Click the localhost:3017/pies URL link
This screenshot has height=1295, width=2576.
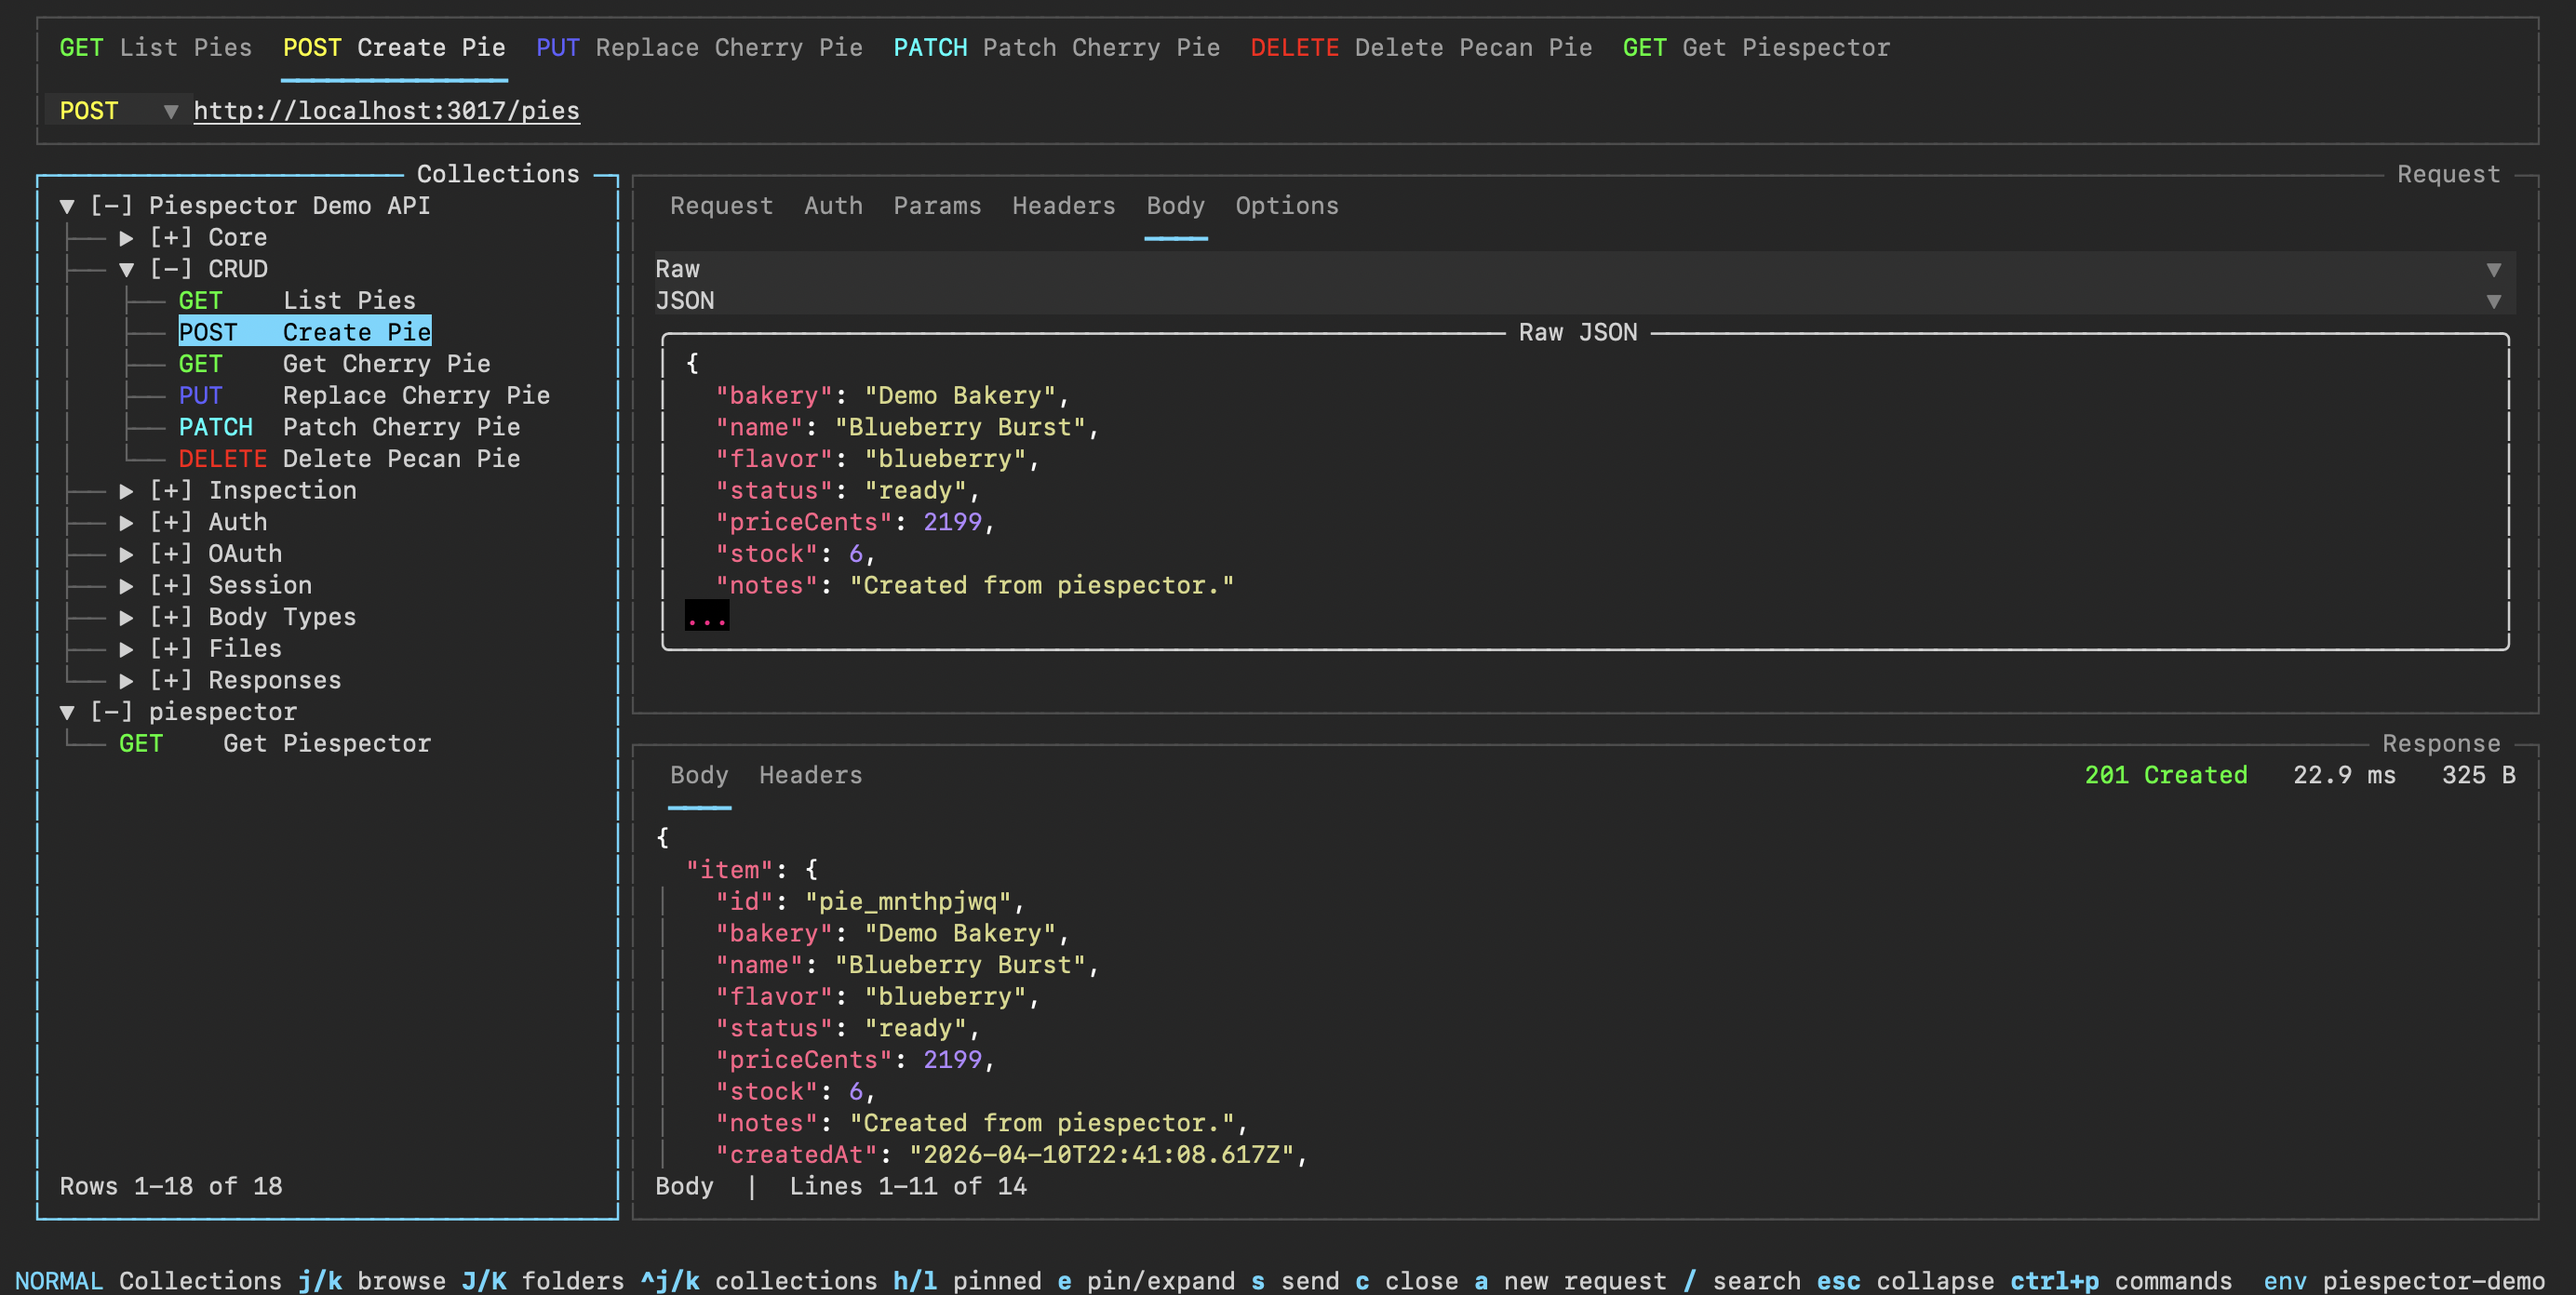(x=386, y=111)
